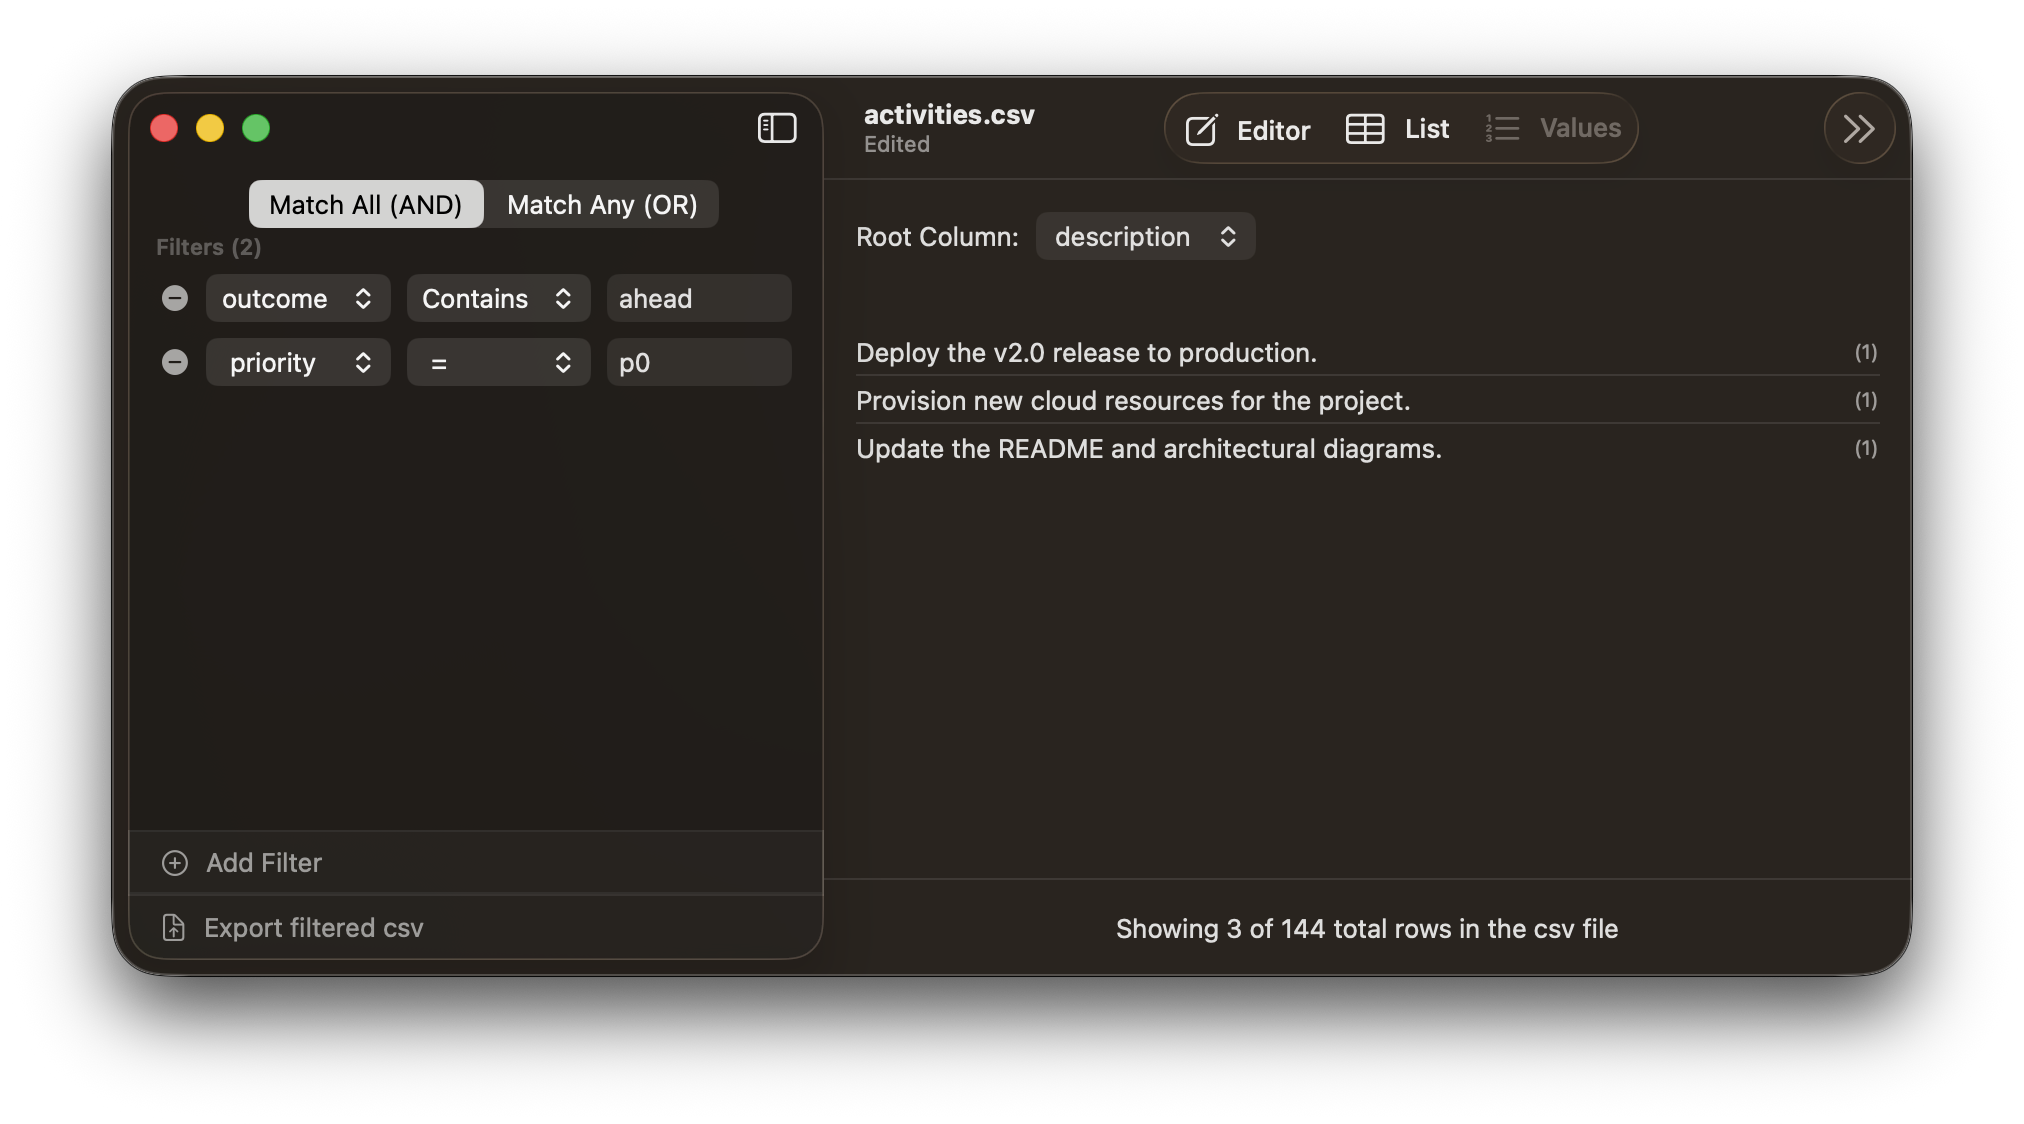Expand toolbar overflow double-chevron icon
This screenshot has height=1124, width=2024.
[x=1858, y=128]
